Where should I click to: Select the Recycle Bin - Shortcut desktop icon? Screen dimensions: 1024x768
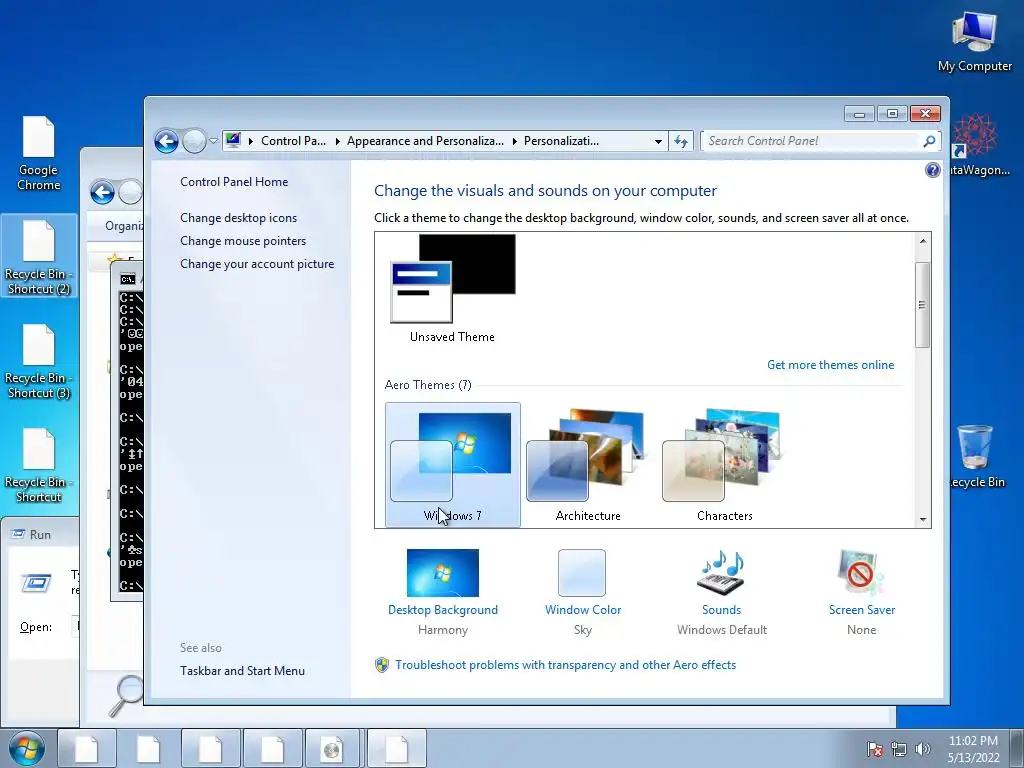(x=39, y=465)
